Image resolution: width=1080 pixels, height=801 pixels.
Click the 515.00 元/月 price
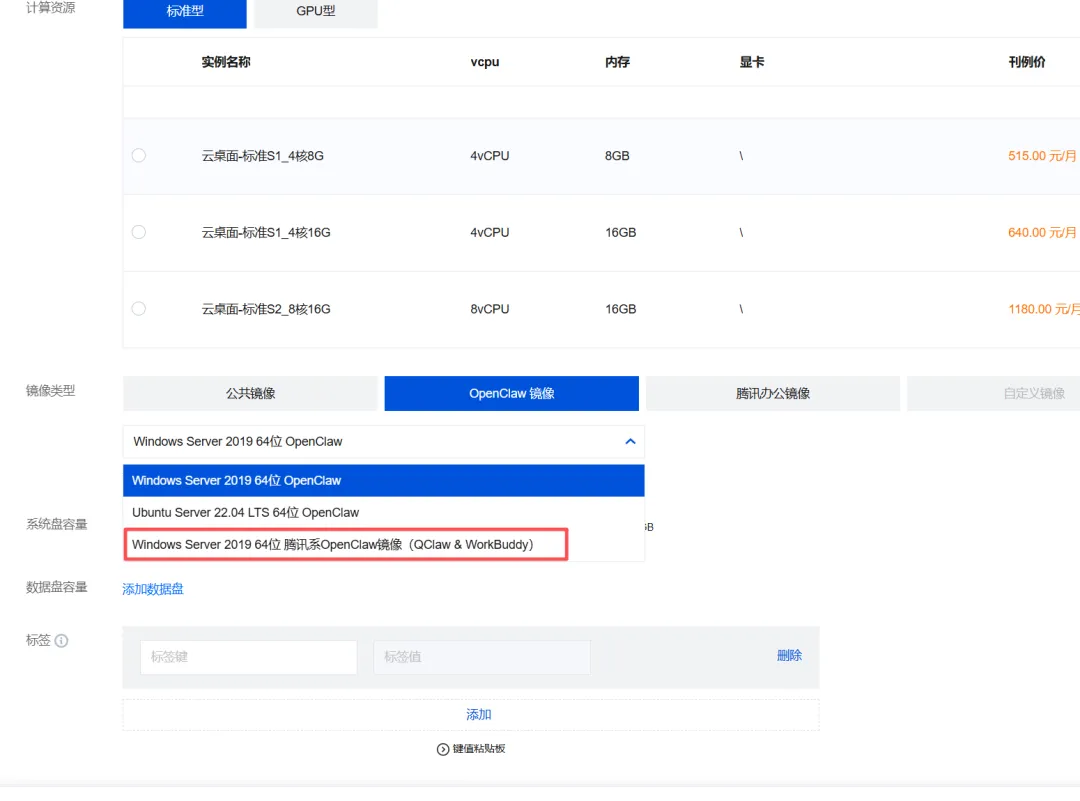[x=1043, y=156]
